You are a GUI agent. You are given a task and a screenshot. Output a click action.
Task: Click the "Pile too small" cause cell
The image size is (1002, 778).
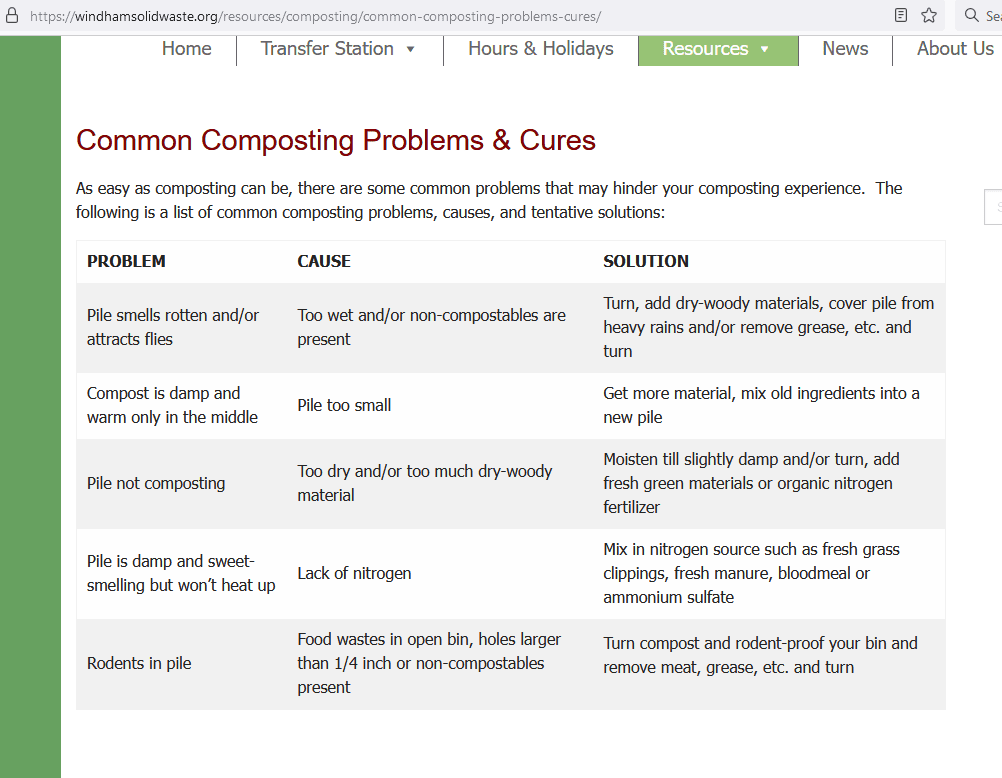pyautogui.click(x=344, y=405)
